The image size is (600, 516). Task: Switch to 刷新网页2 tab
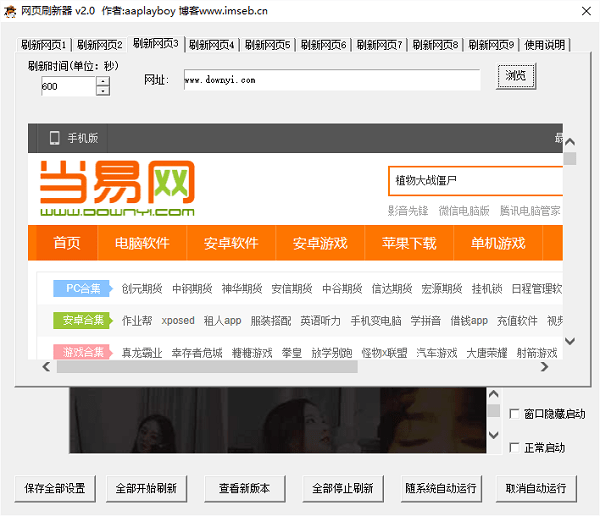[x=99, y=45]
